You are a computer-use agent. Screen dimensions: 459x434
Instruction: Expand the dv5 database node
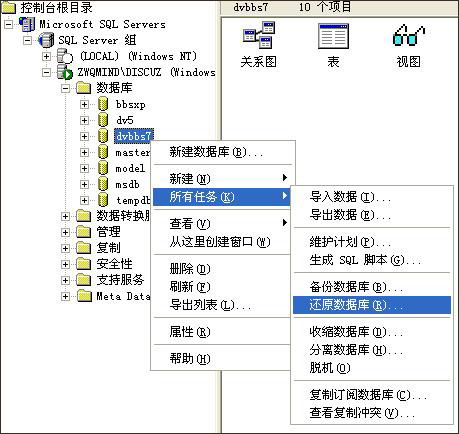[84, 120]
